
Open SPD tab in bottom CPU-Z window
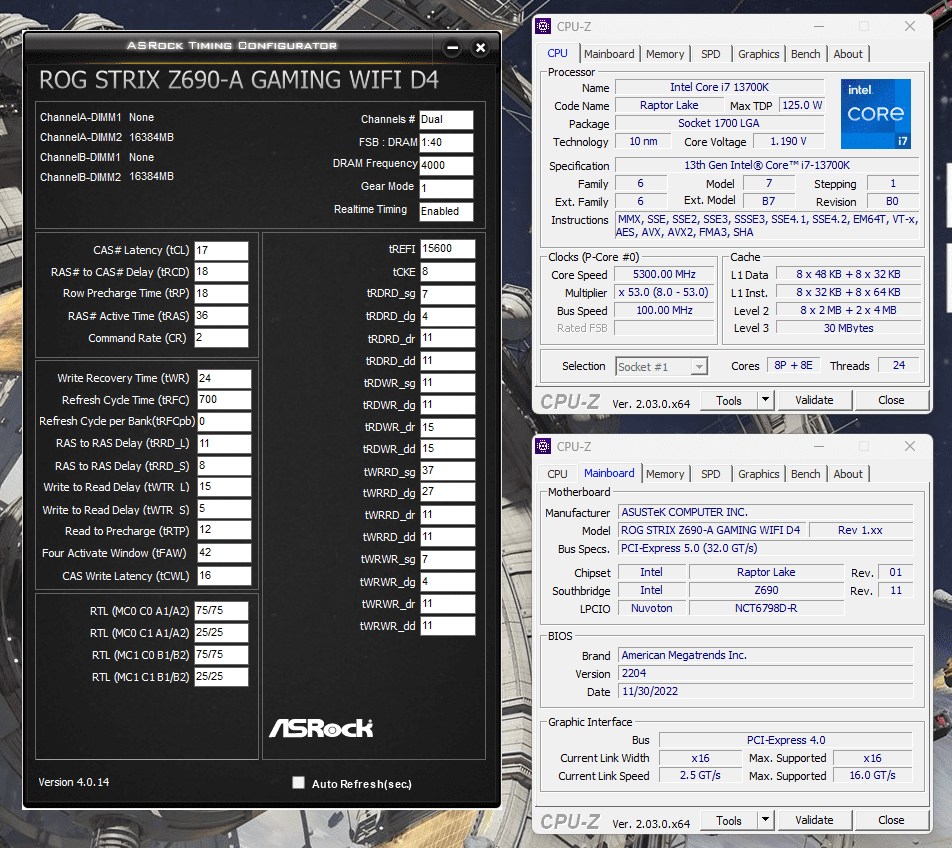(710, 473)
